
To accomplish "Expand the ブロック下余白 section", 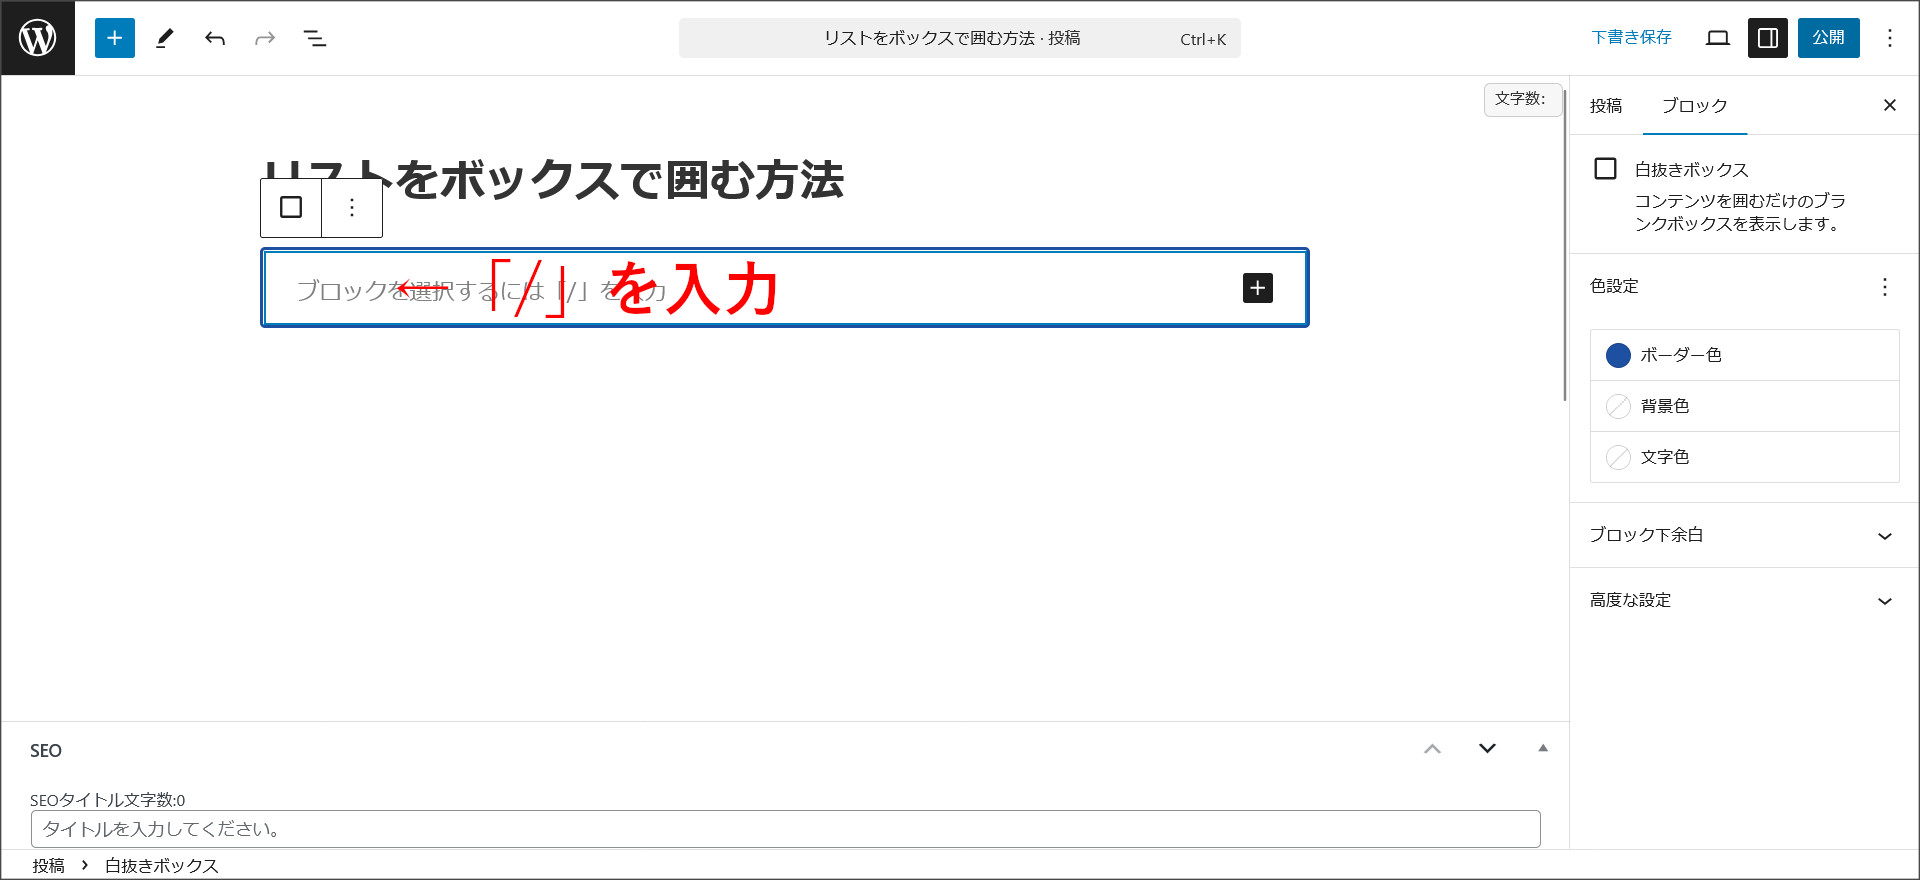I will [x=1744, y=535].
